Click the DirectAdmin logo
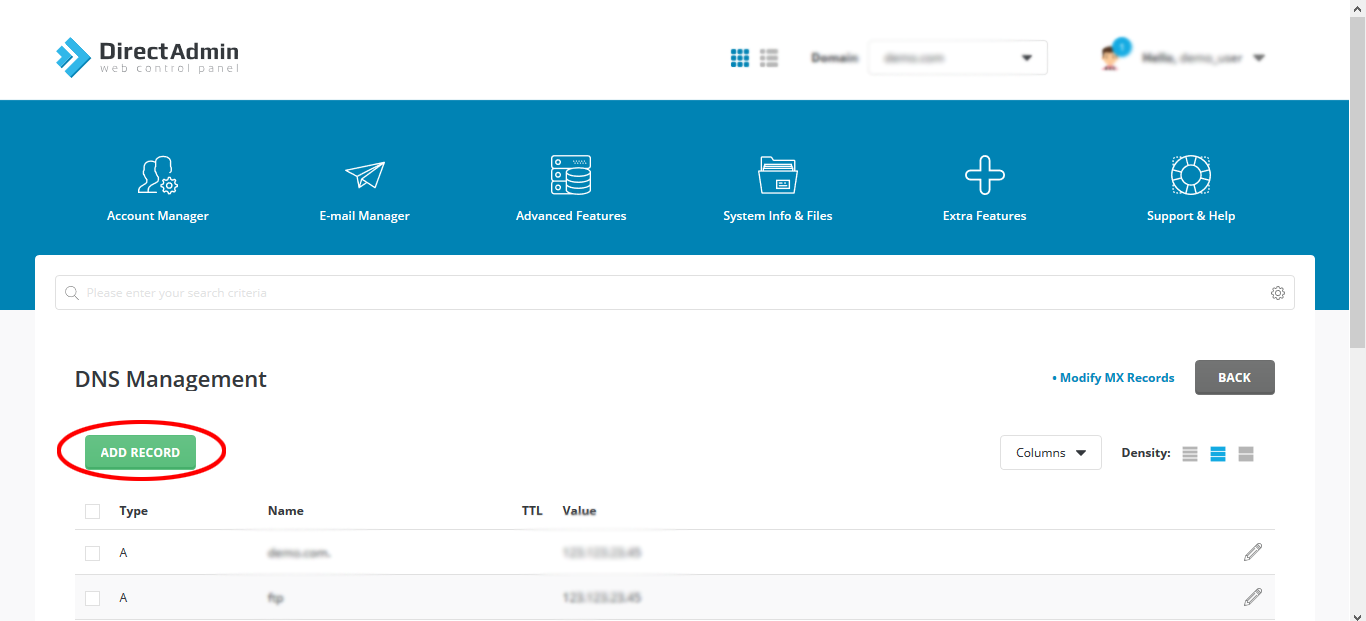This screenshot has width=1366, height=621. pos(147,57)
